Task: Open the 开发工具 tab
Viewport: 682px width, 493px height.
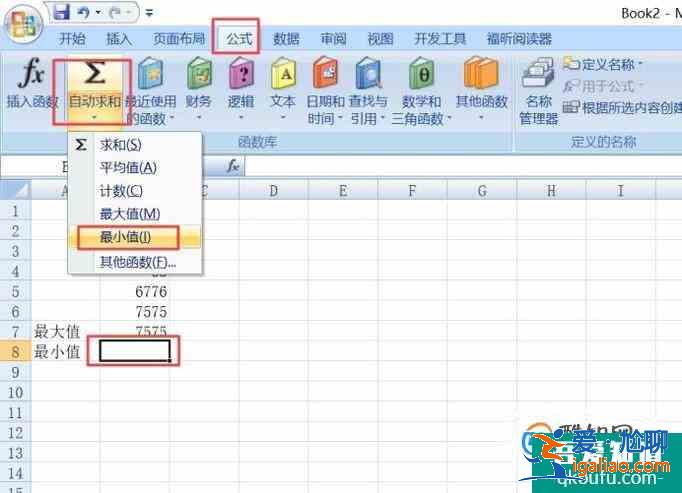Action: point(440,39)
